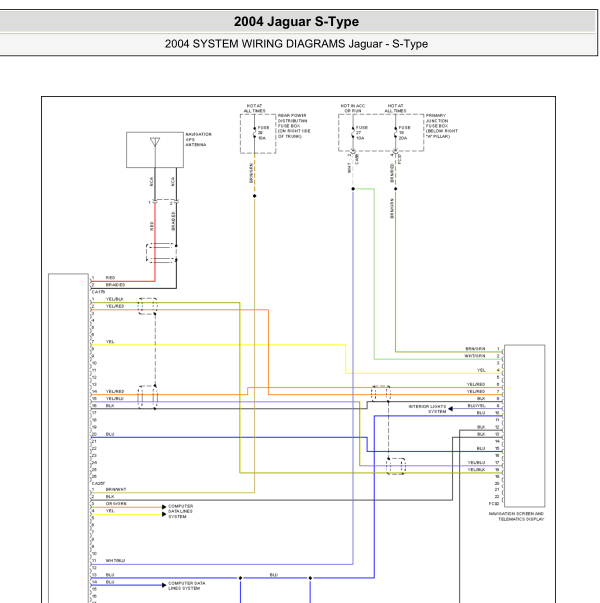
Task: Click the "2004 Jaguar S-Type" heading
Action: click(x=296, y=22)
